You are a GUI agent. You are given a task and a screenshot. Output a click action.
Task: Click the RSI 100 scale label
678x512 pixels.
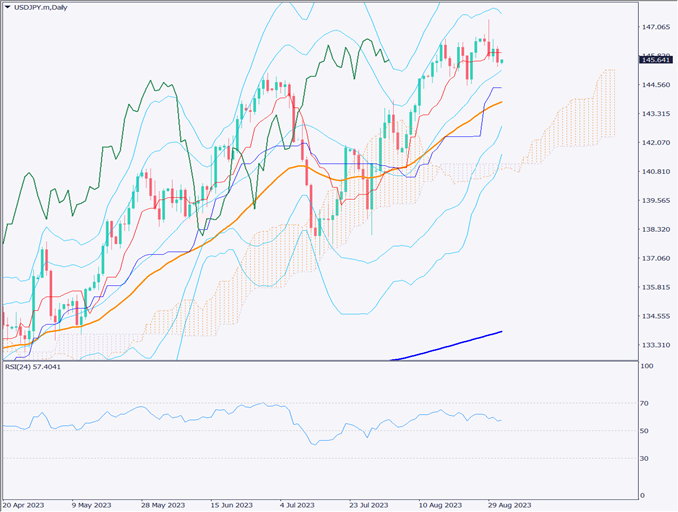648,367
